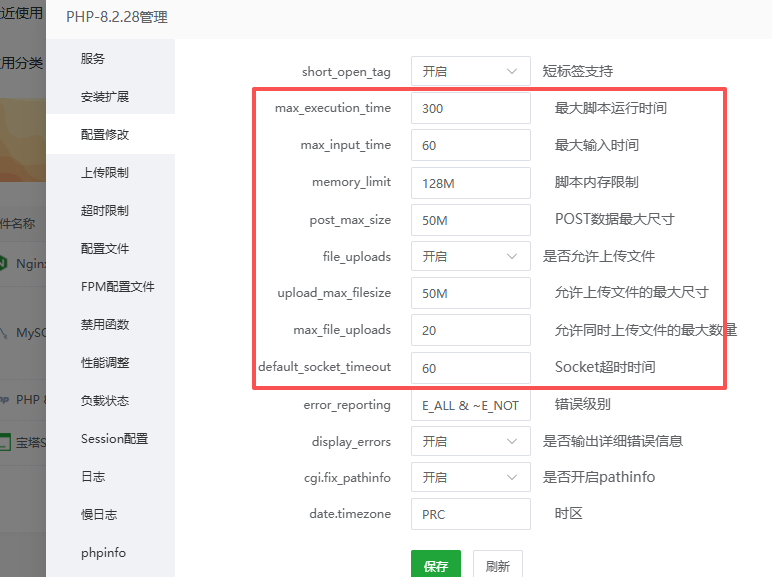Open FPM配置文件 section

(118, 287)
